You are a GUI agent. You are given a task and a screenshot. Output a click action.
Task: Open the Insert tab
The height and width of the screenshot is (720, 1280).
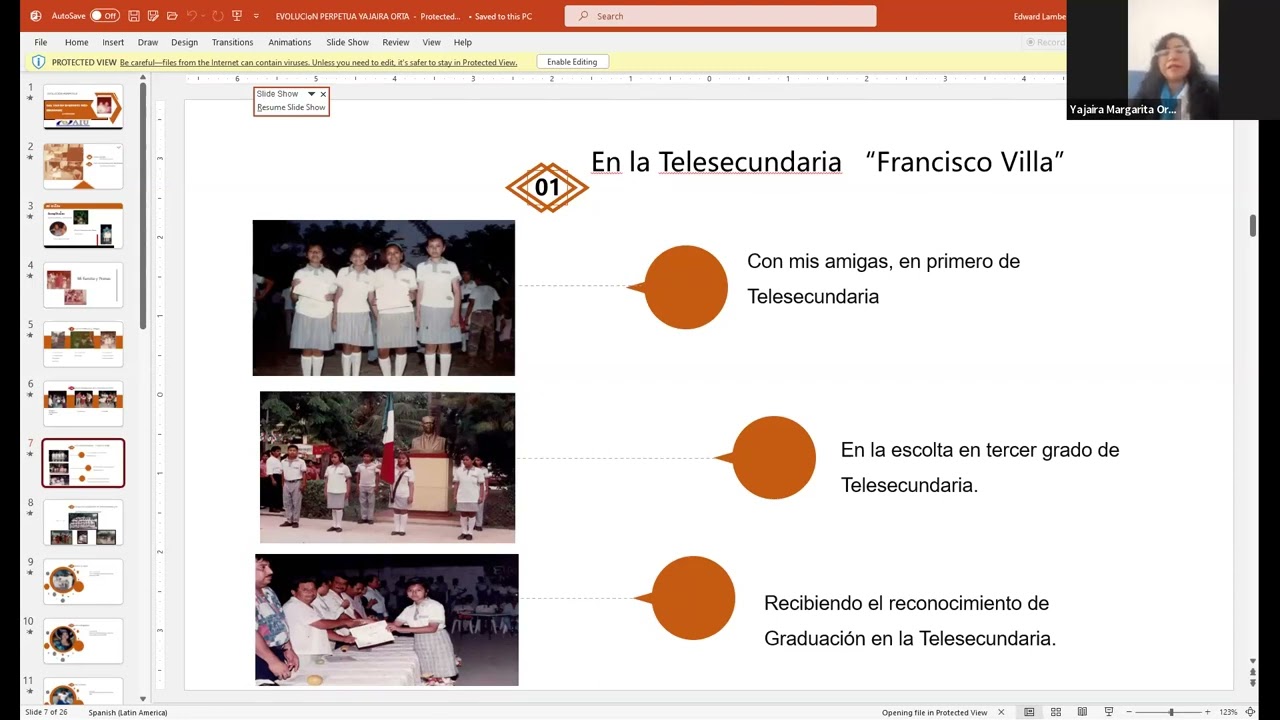[x=113, y=42]
